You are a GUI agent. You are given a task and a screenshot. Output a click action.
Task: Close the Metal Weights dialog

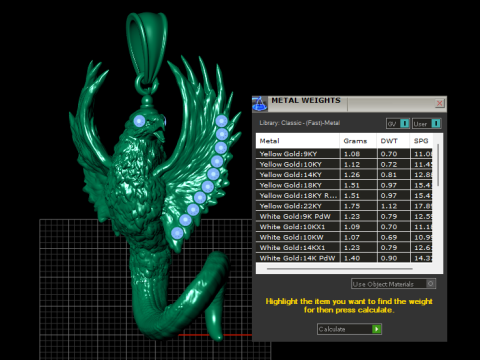(x=440, y=103)
